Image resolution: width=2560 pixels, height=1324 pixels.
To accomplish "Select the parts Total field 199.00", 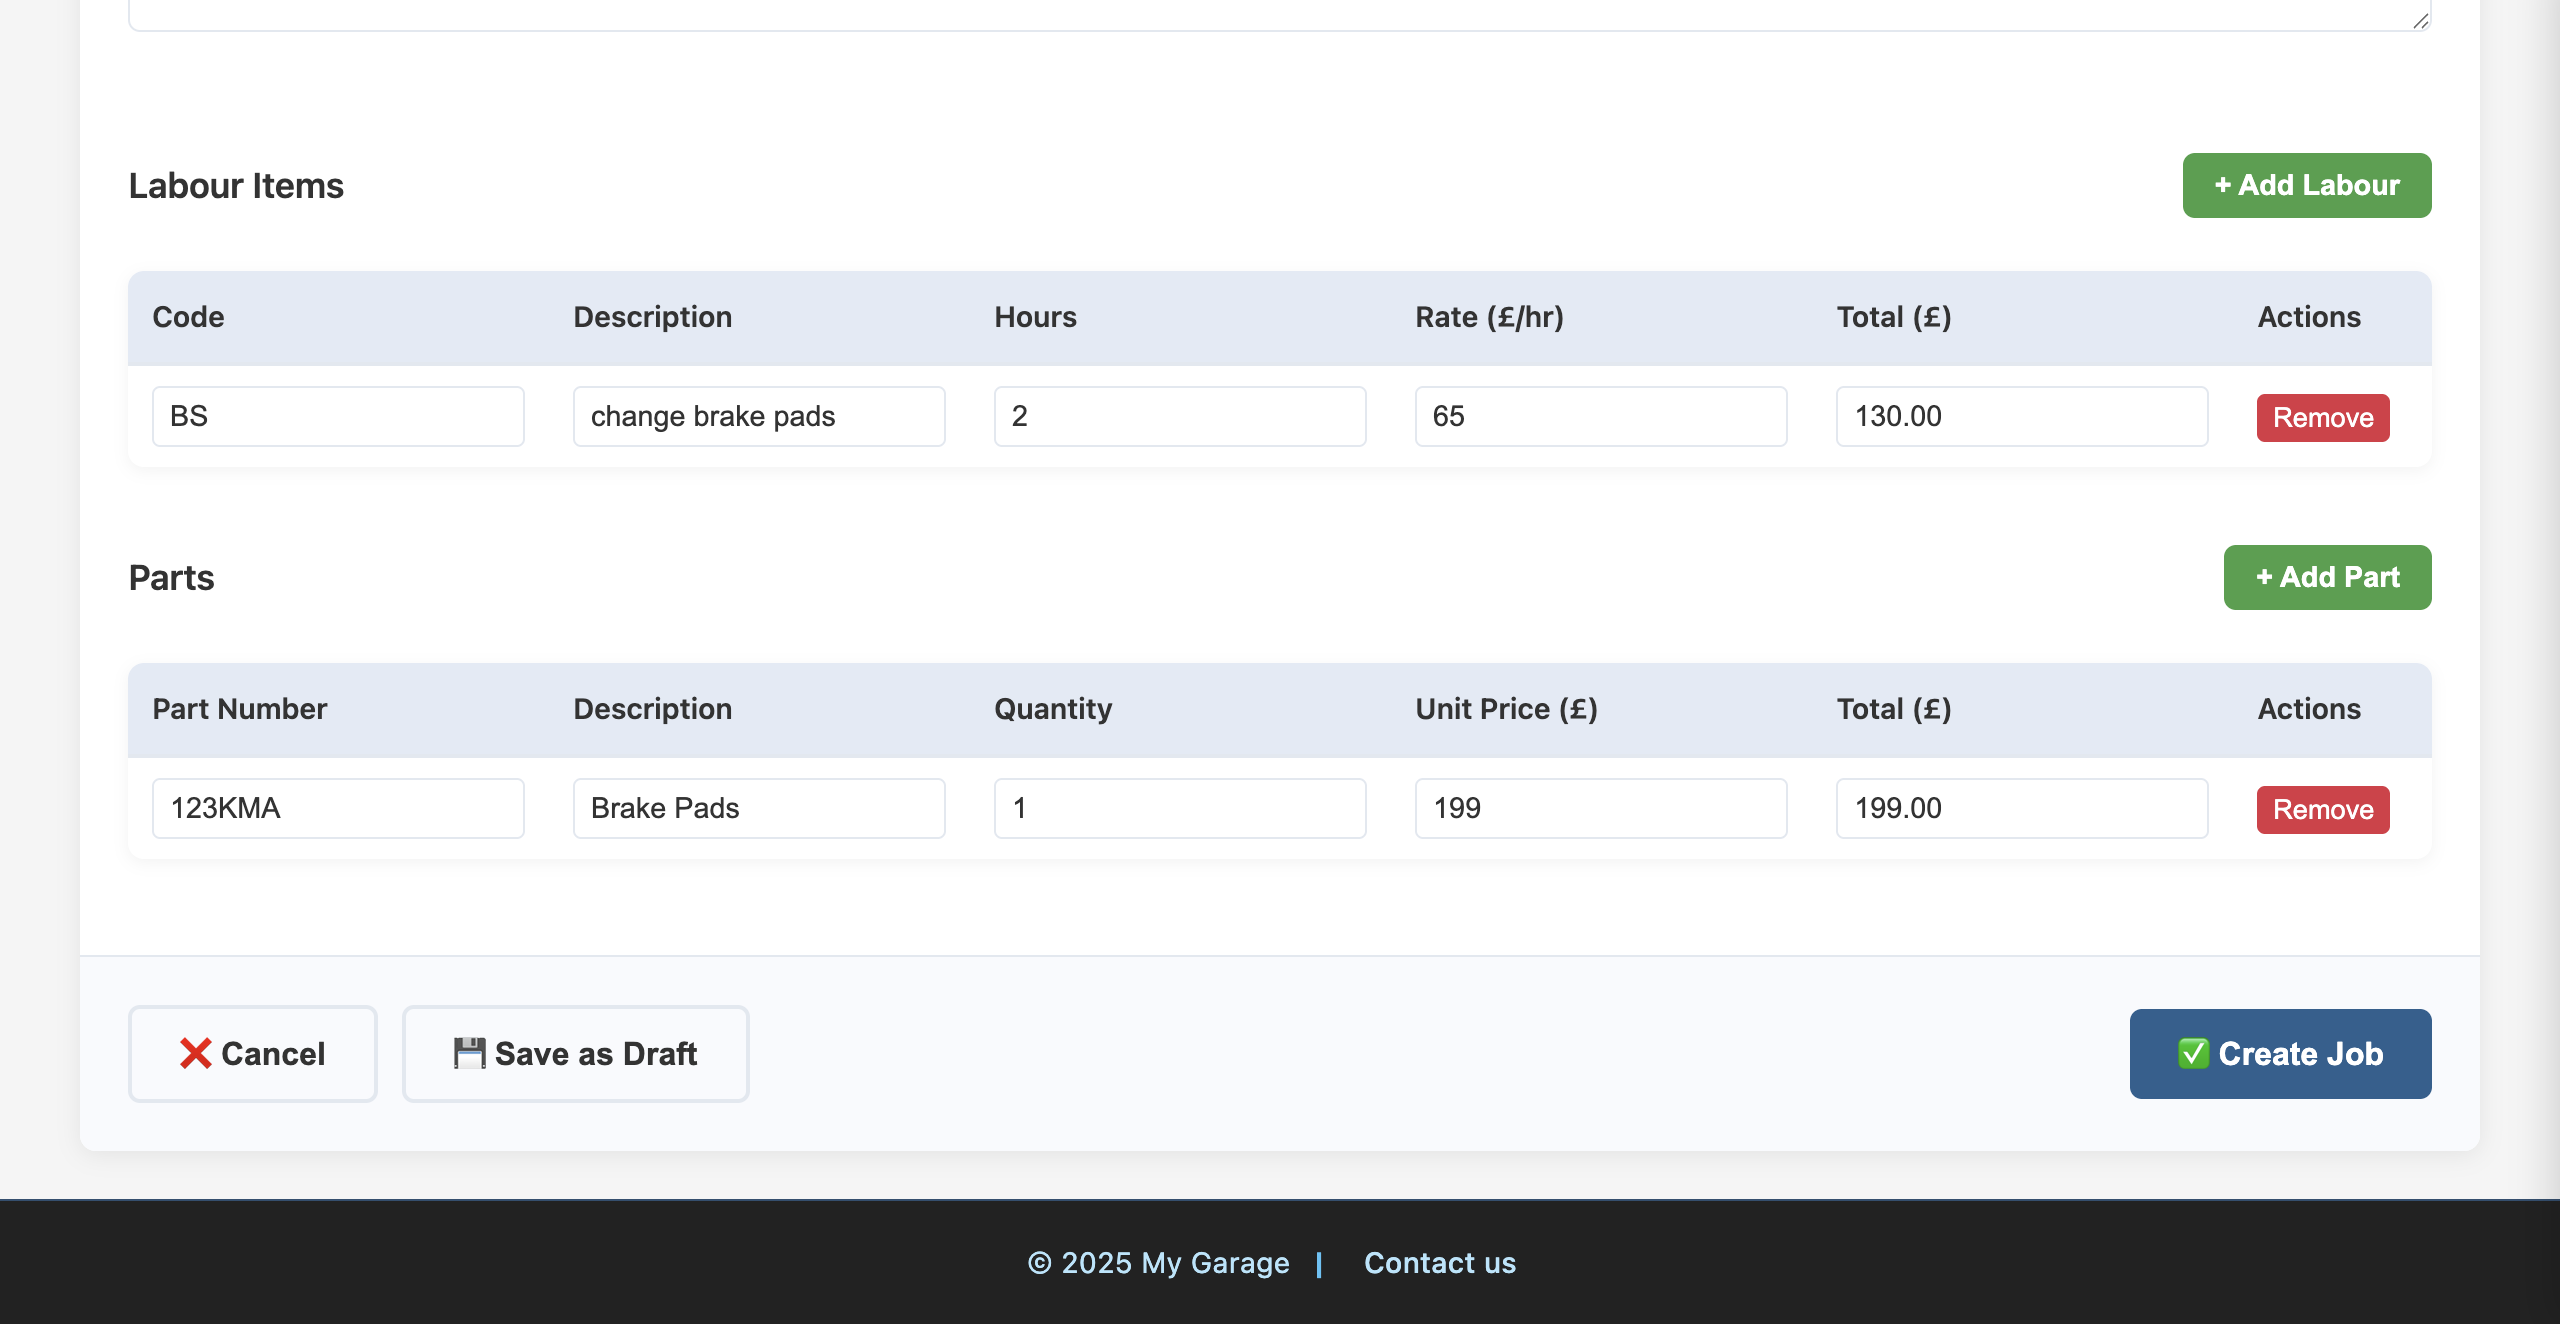I will (2021, 808).
